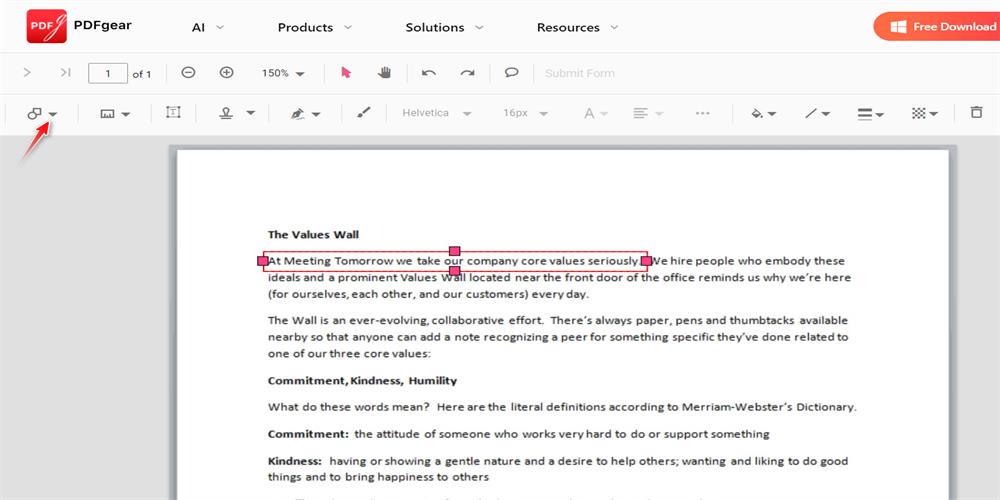The height and width of the screenshot is (500, 1000).
Task: Go to the last page
Action: 65,73
